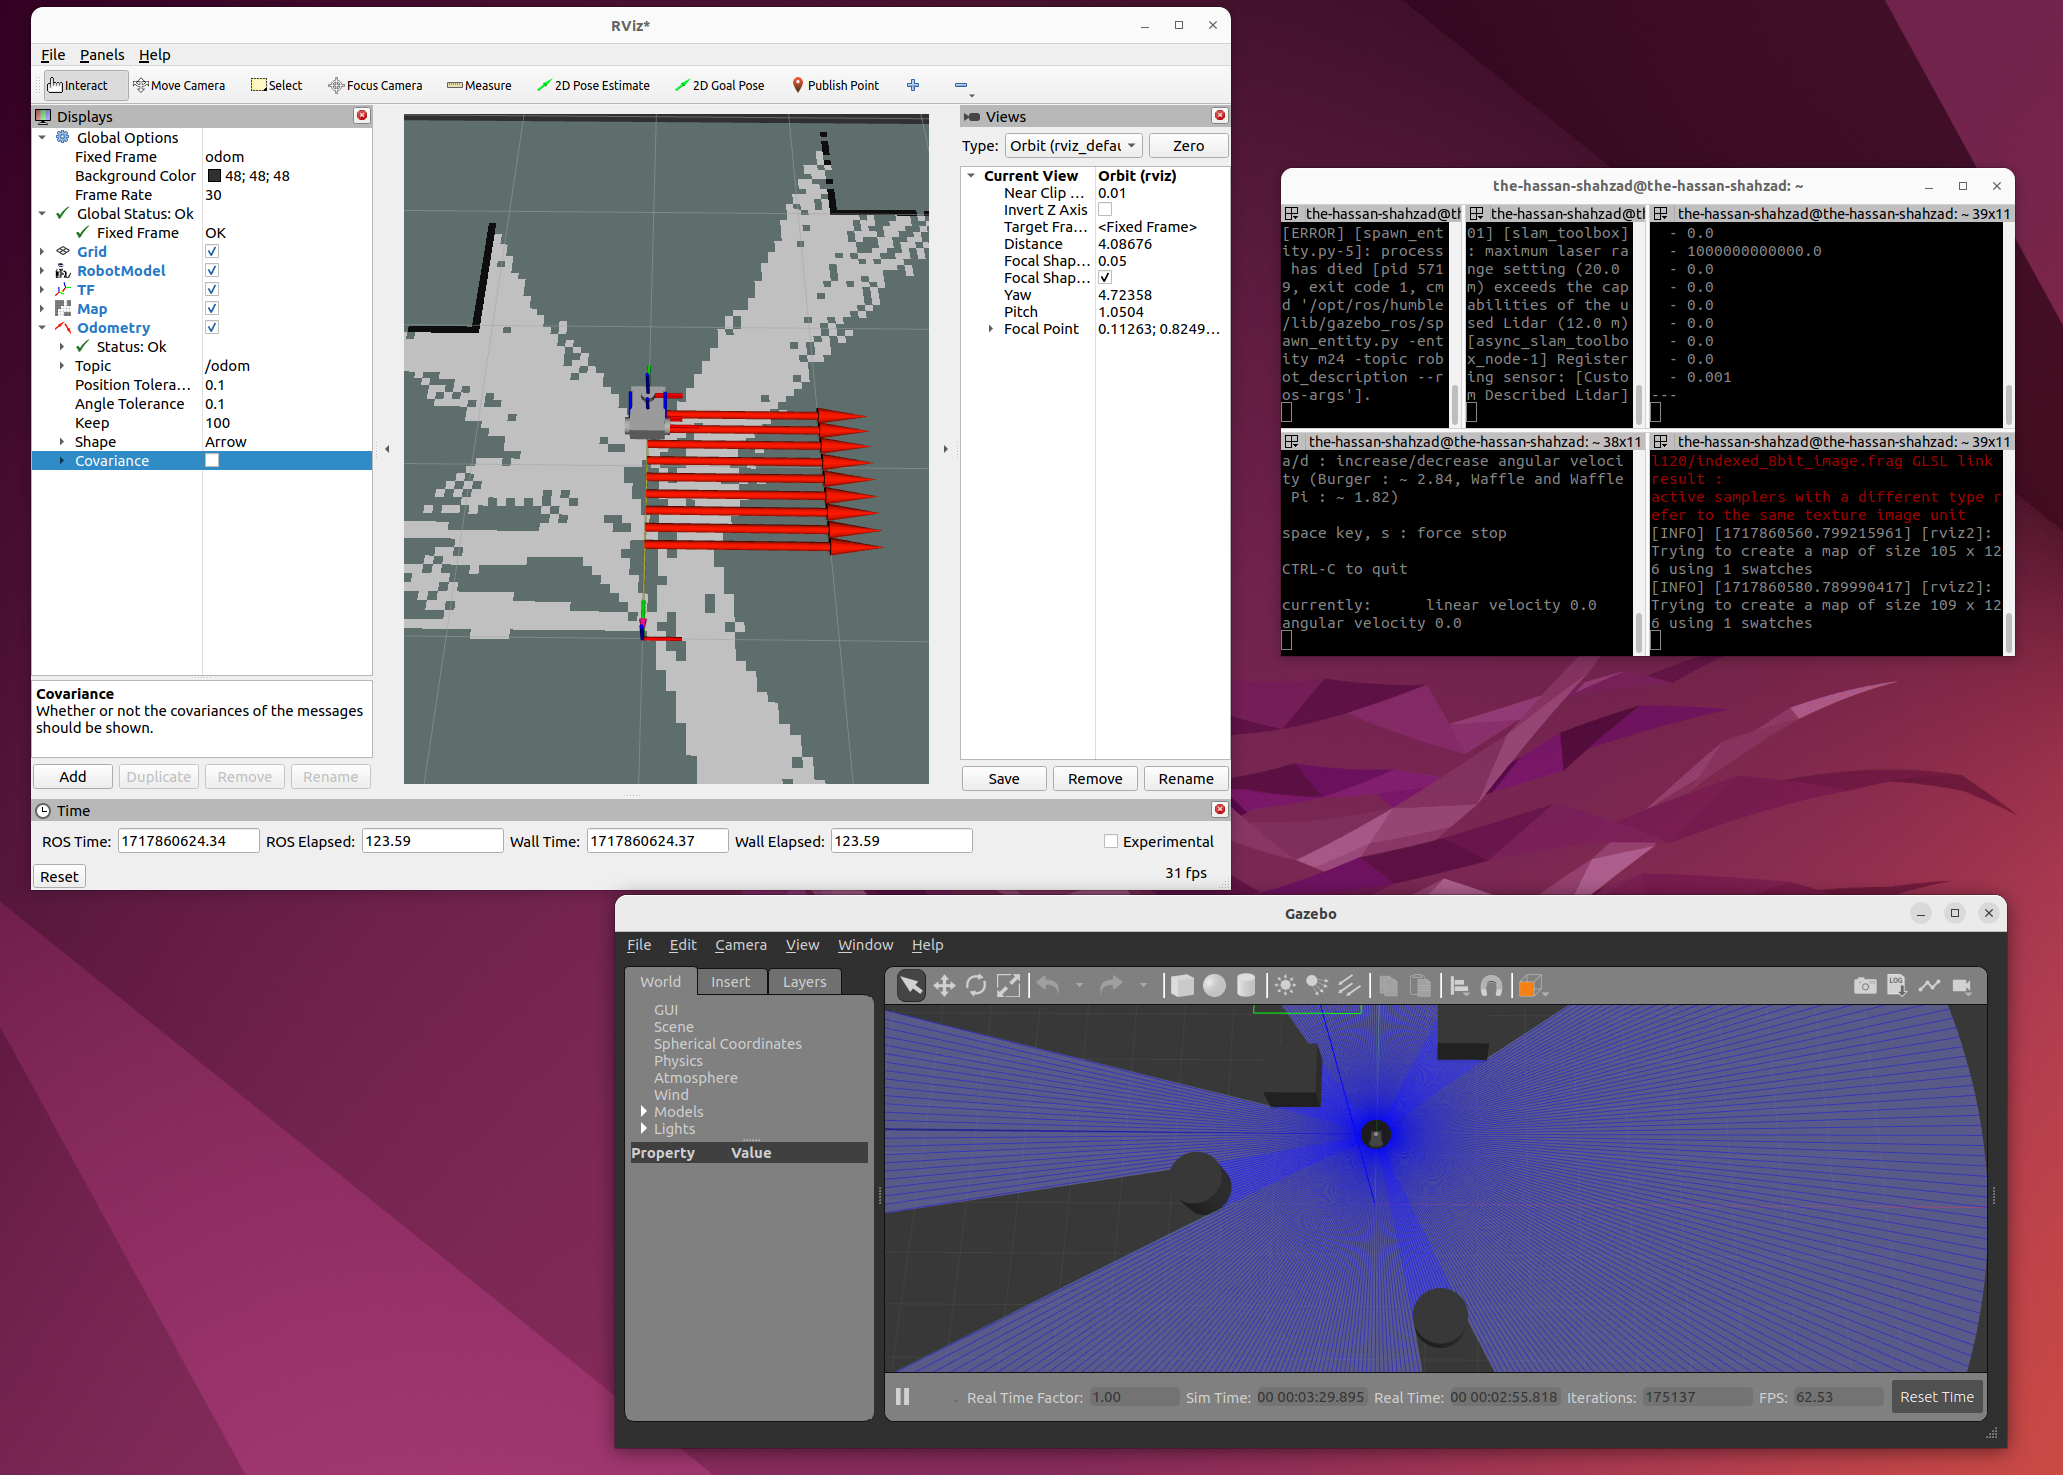2063x1475 pixels.
Task: Open the view Type dropdown
Action: pos(1073,146)
